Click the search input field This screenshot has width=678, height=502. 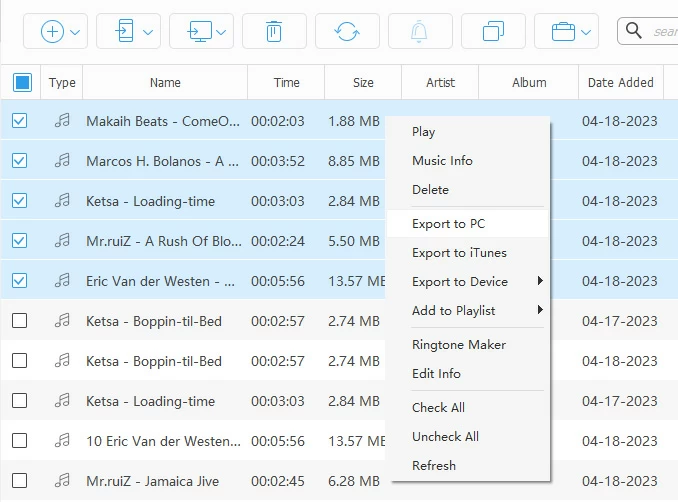[663, 31]
